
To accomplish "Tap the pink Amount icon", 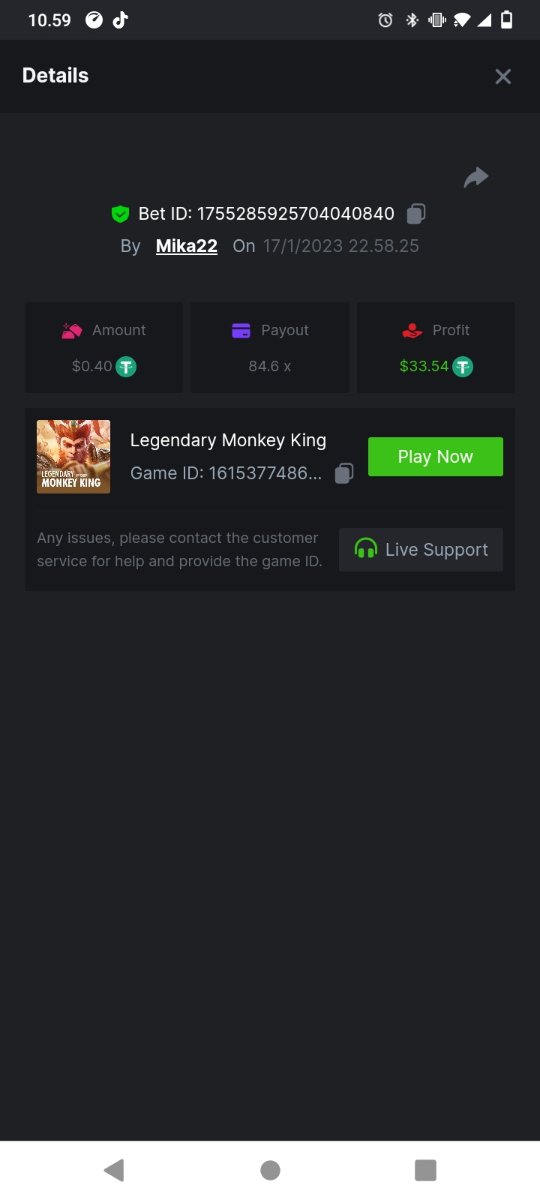I will (71, 330).
